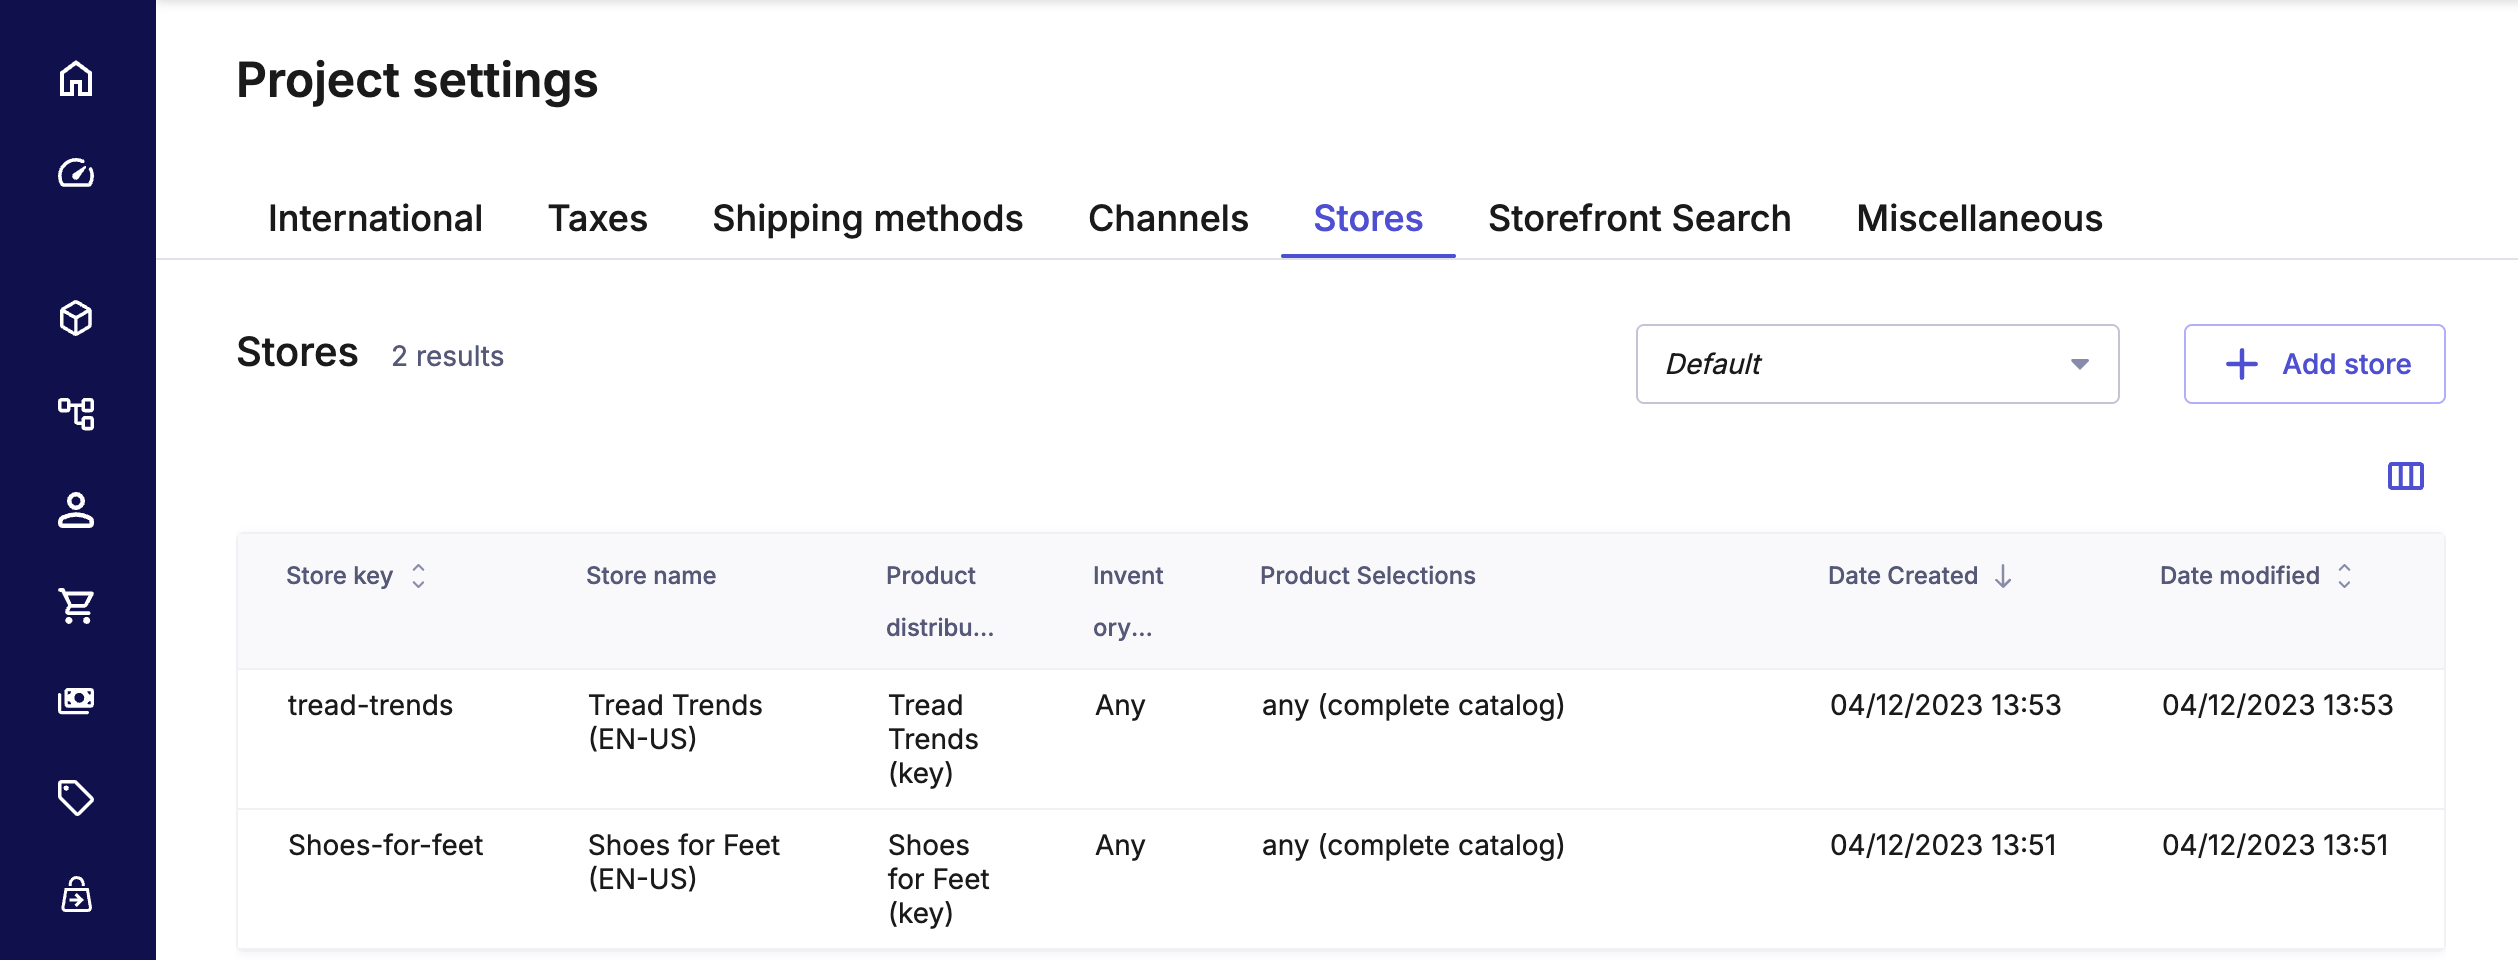
Task: Switch to the Shipping methods tab
Action: (867, 219)
